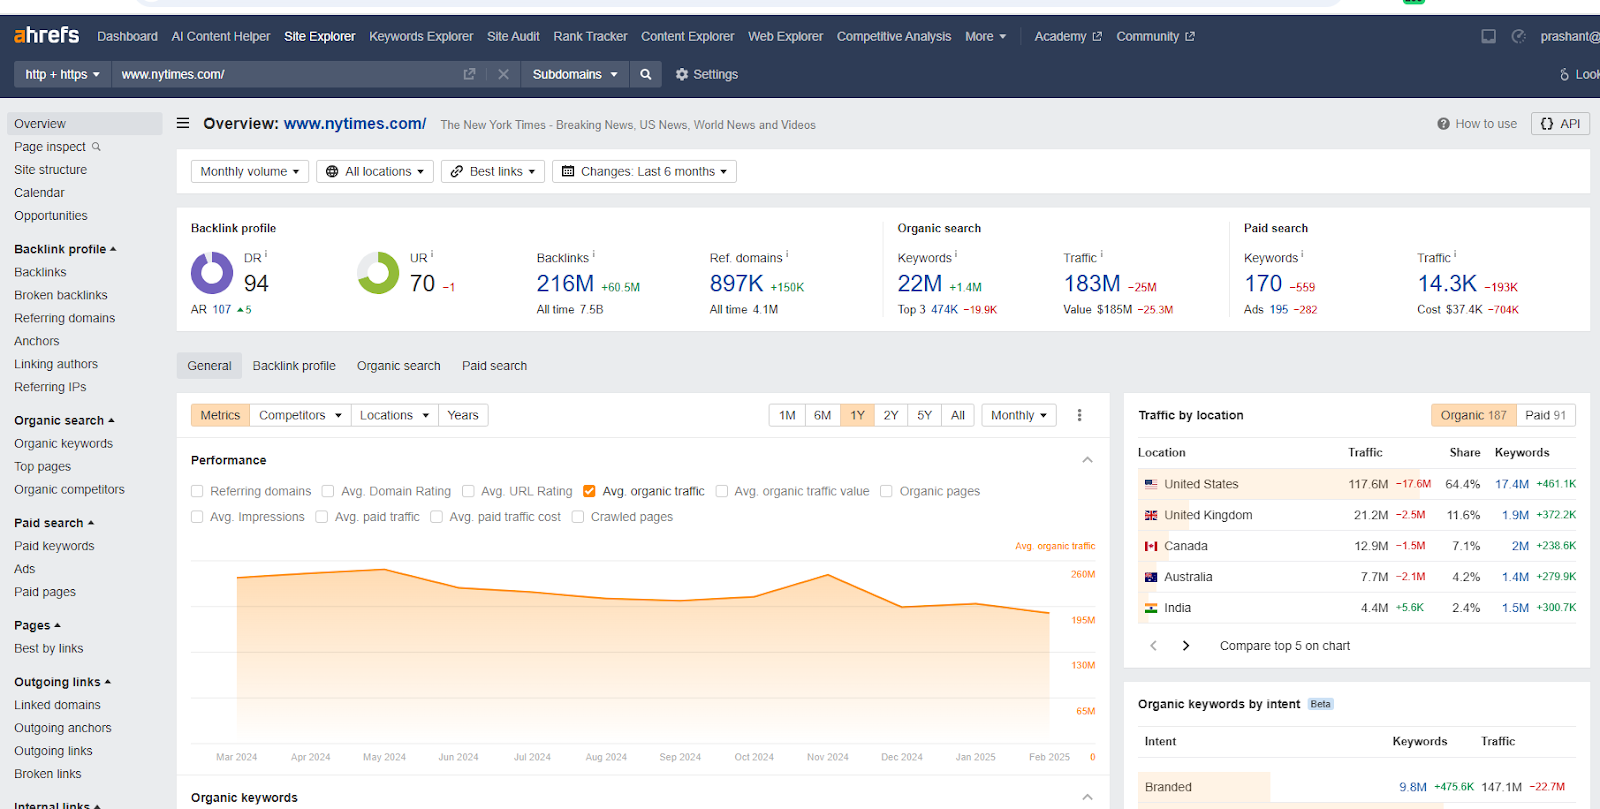1600x809 pixels.
Task: Click the United States flag icon
Action: (x=1151, y=484)
